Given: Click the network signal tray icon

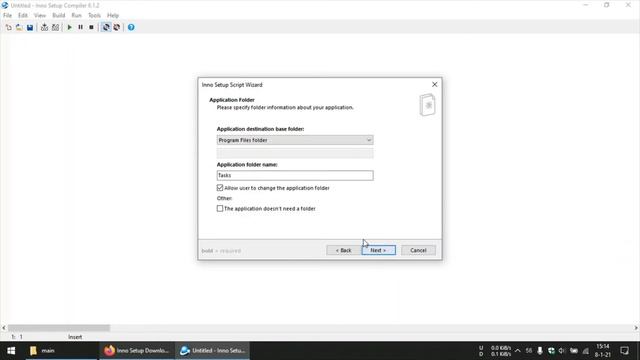Looking at the screenshot, I should 586,351.
